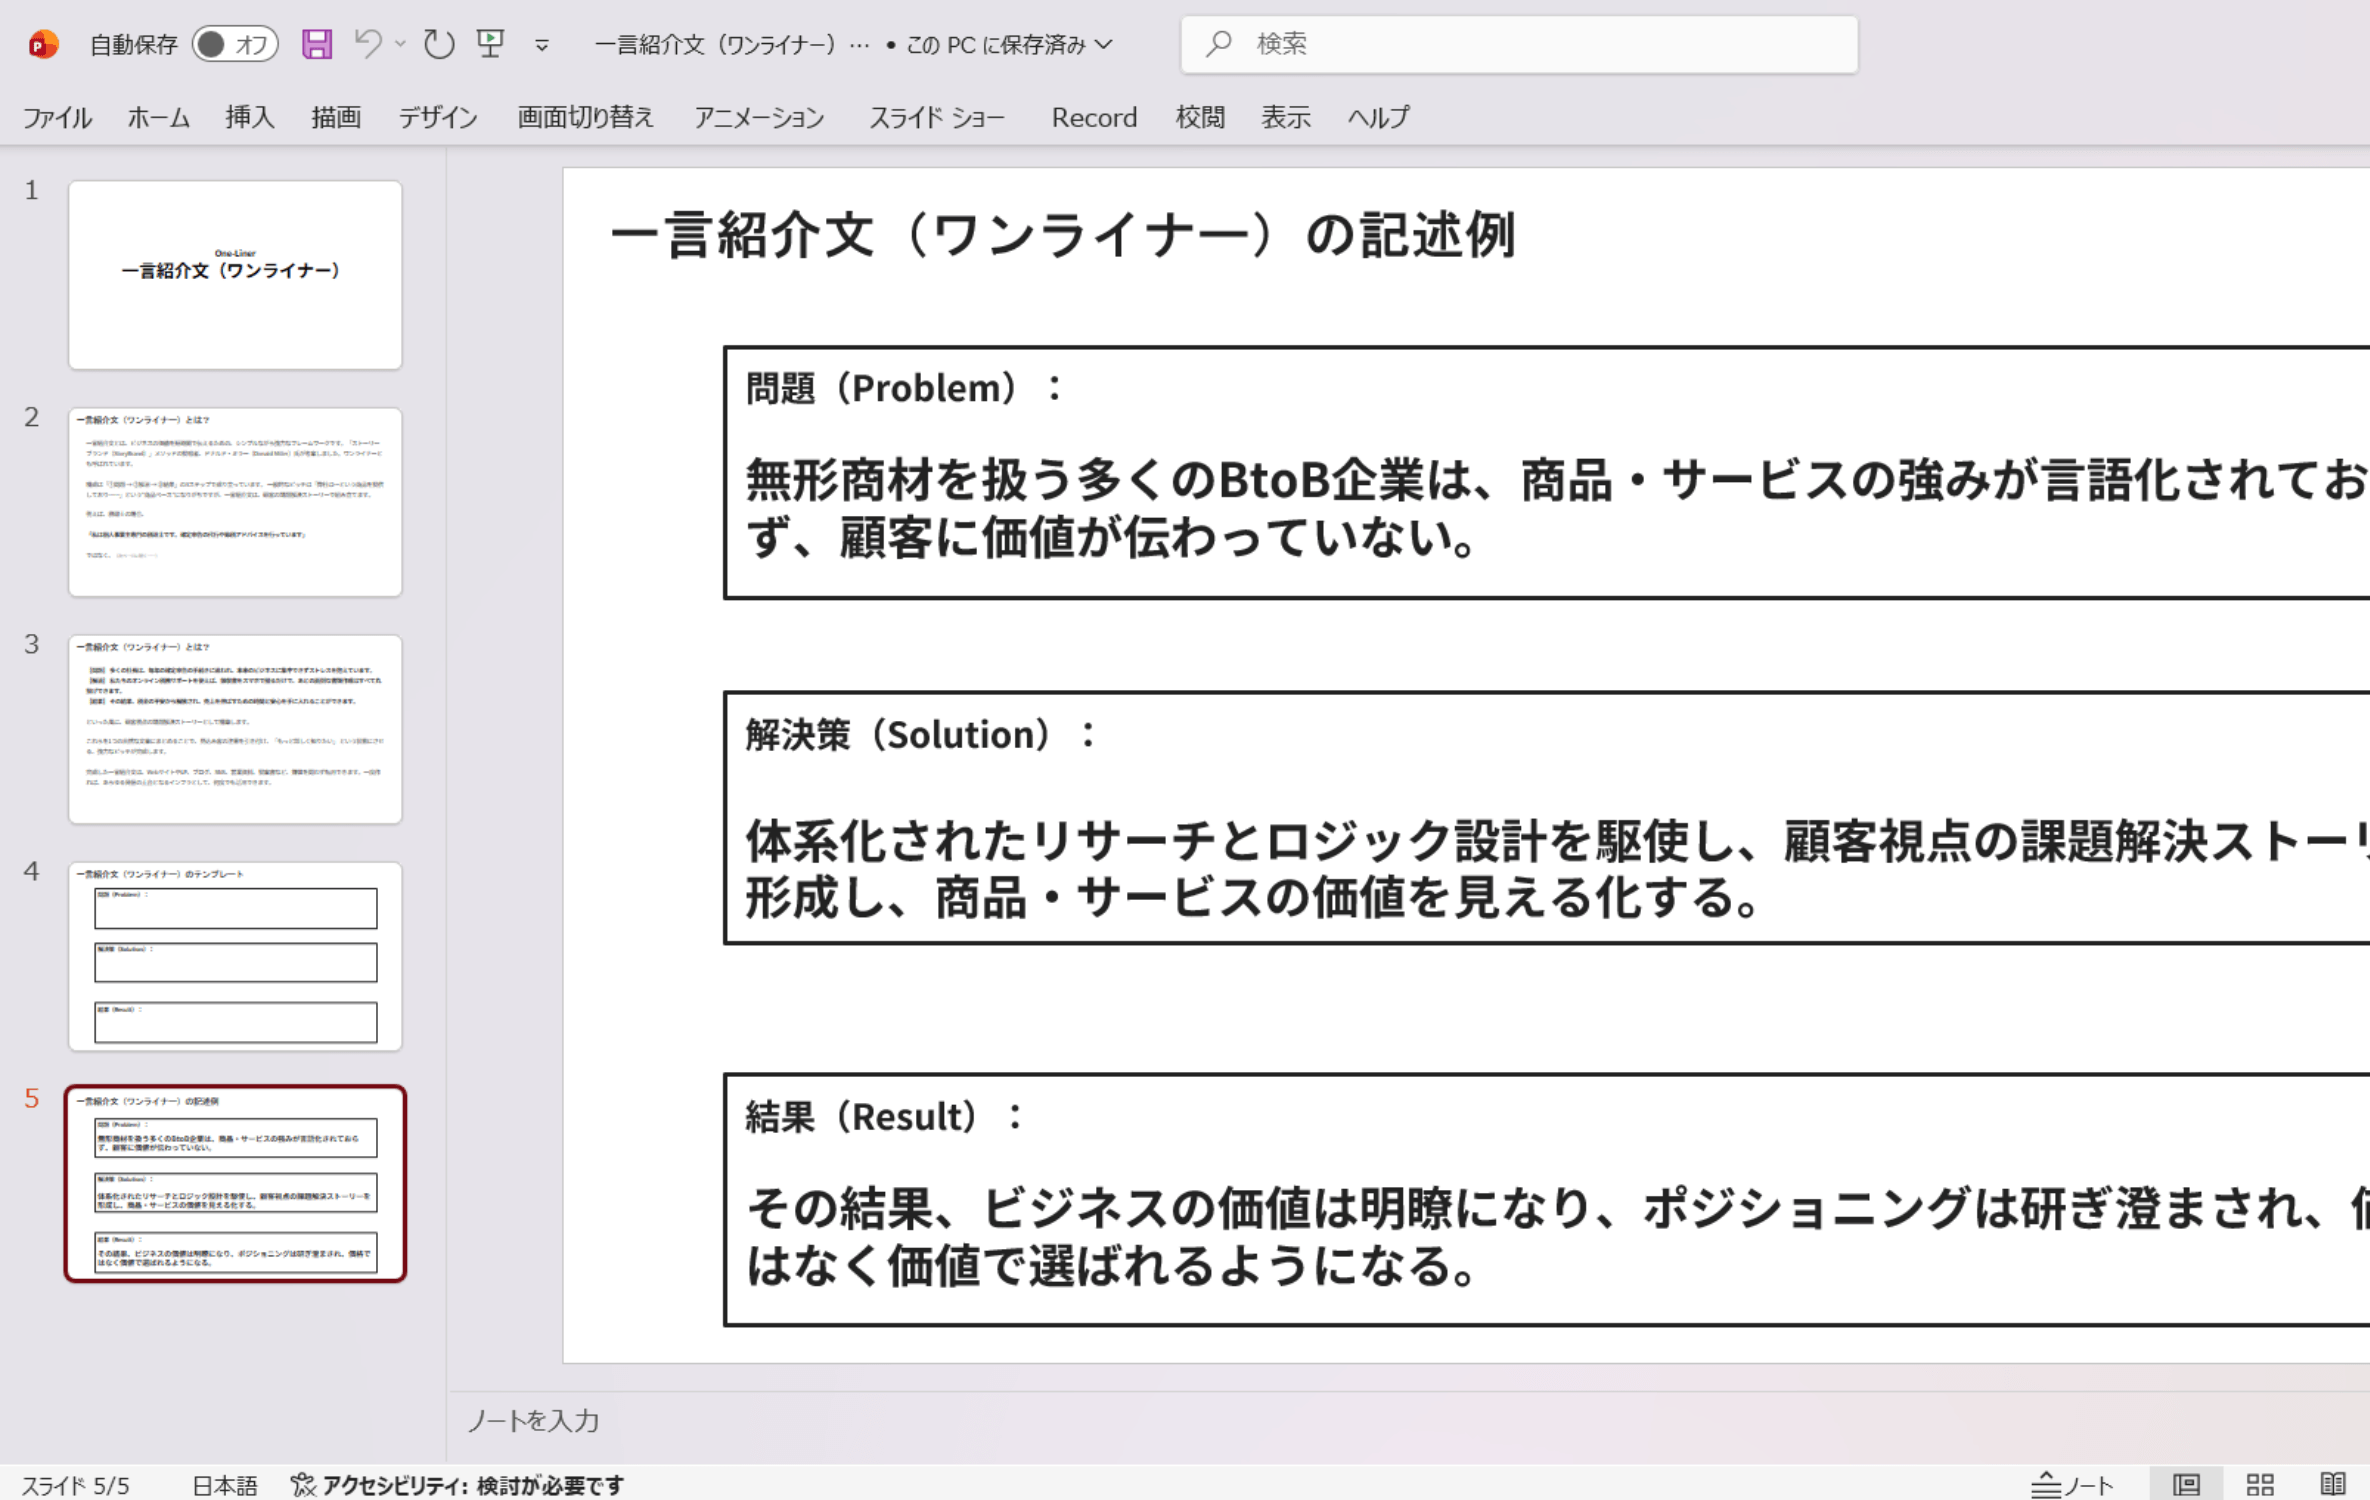Open the accessibility check status
The width and height of the screenshot is (2370, 1500).
pyautogui.click(x=457, y=1485)
